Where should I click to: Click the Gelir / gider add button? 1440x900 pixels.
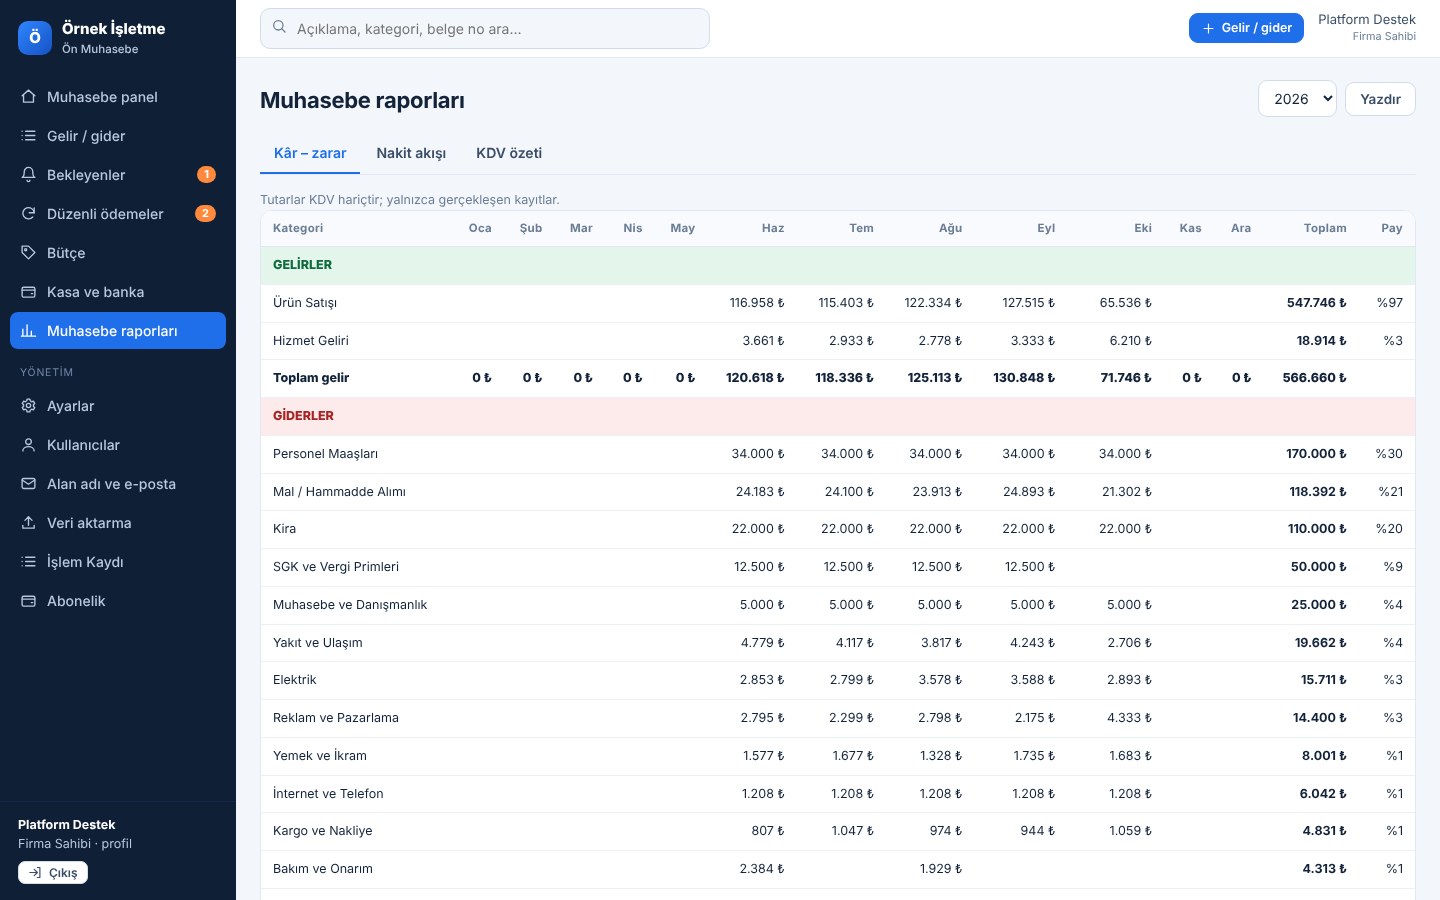(1246, 28)
